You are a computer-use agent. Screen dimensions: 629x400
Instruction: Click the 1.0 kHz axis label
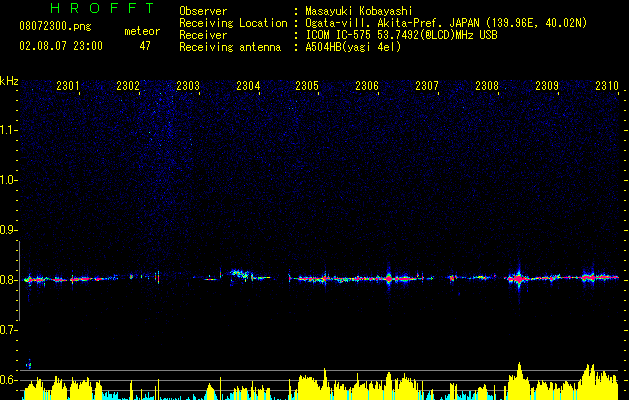(x=8, y=180)
